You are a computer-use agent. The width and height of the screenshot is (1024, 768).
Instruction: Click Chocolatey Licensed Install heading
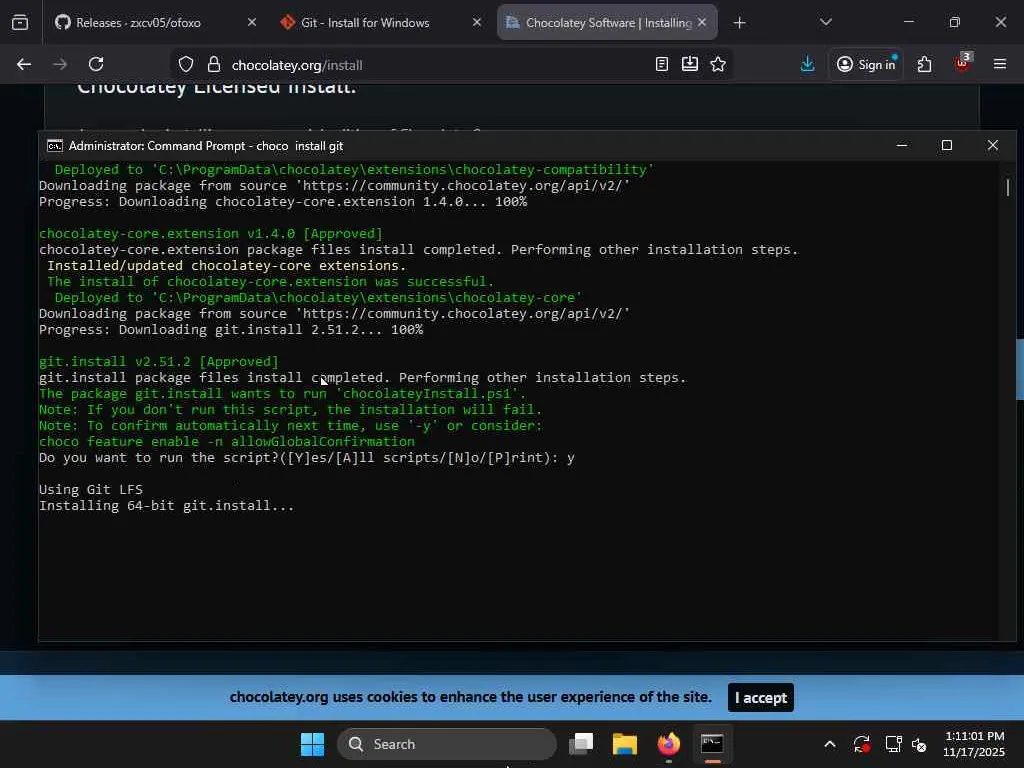pos(216,88)
